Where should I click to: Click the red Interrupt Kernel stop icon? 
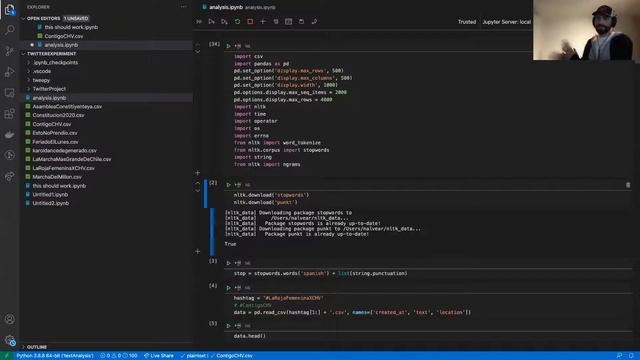tap(250, 22)
